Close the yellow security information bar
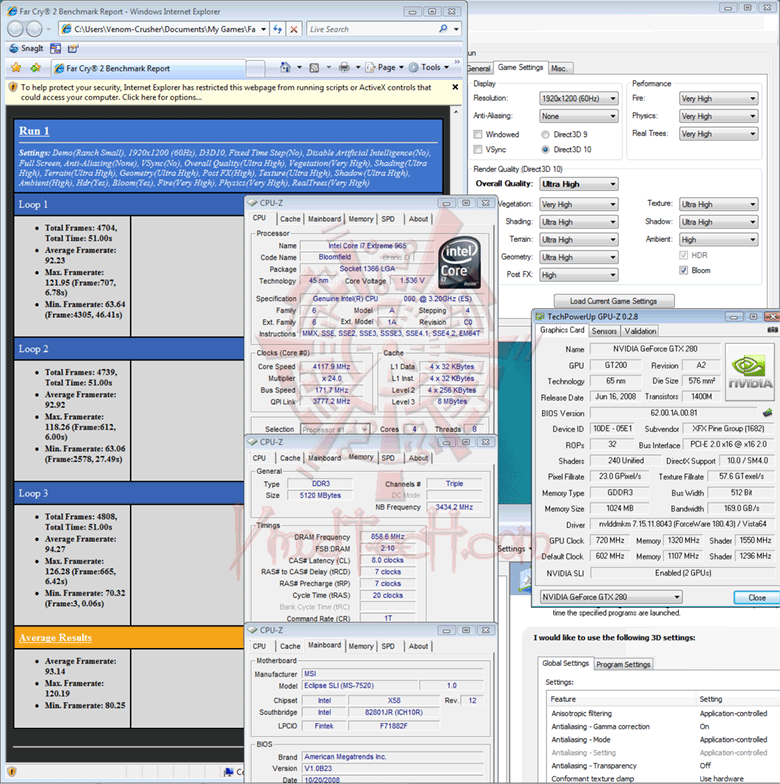780x784 pixels. 455,87
